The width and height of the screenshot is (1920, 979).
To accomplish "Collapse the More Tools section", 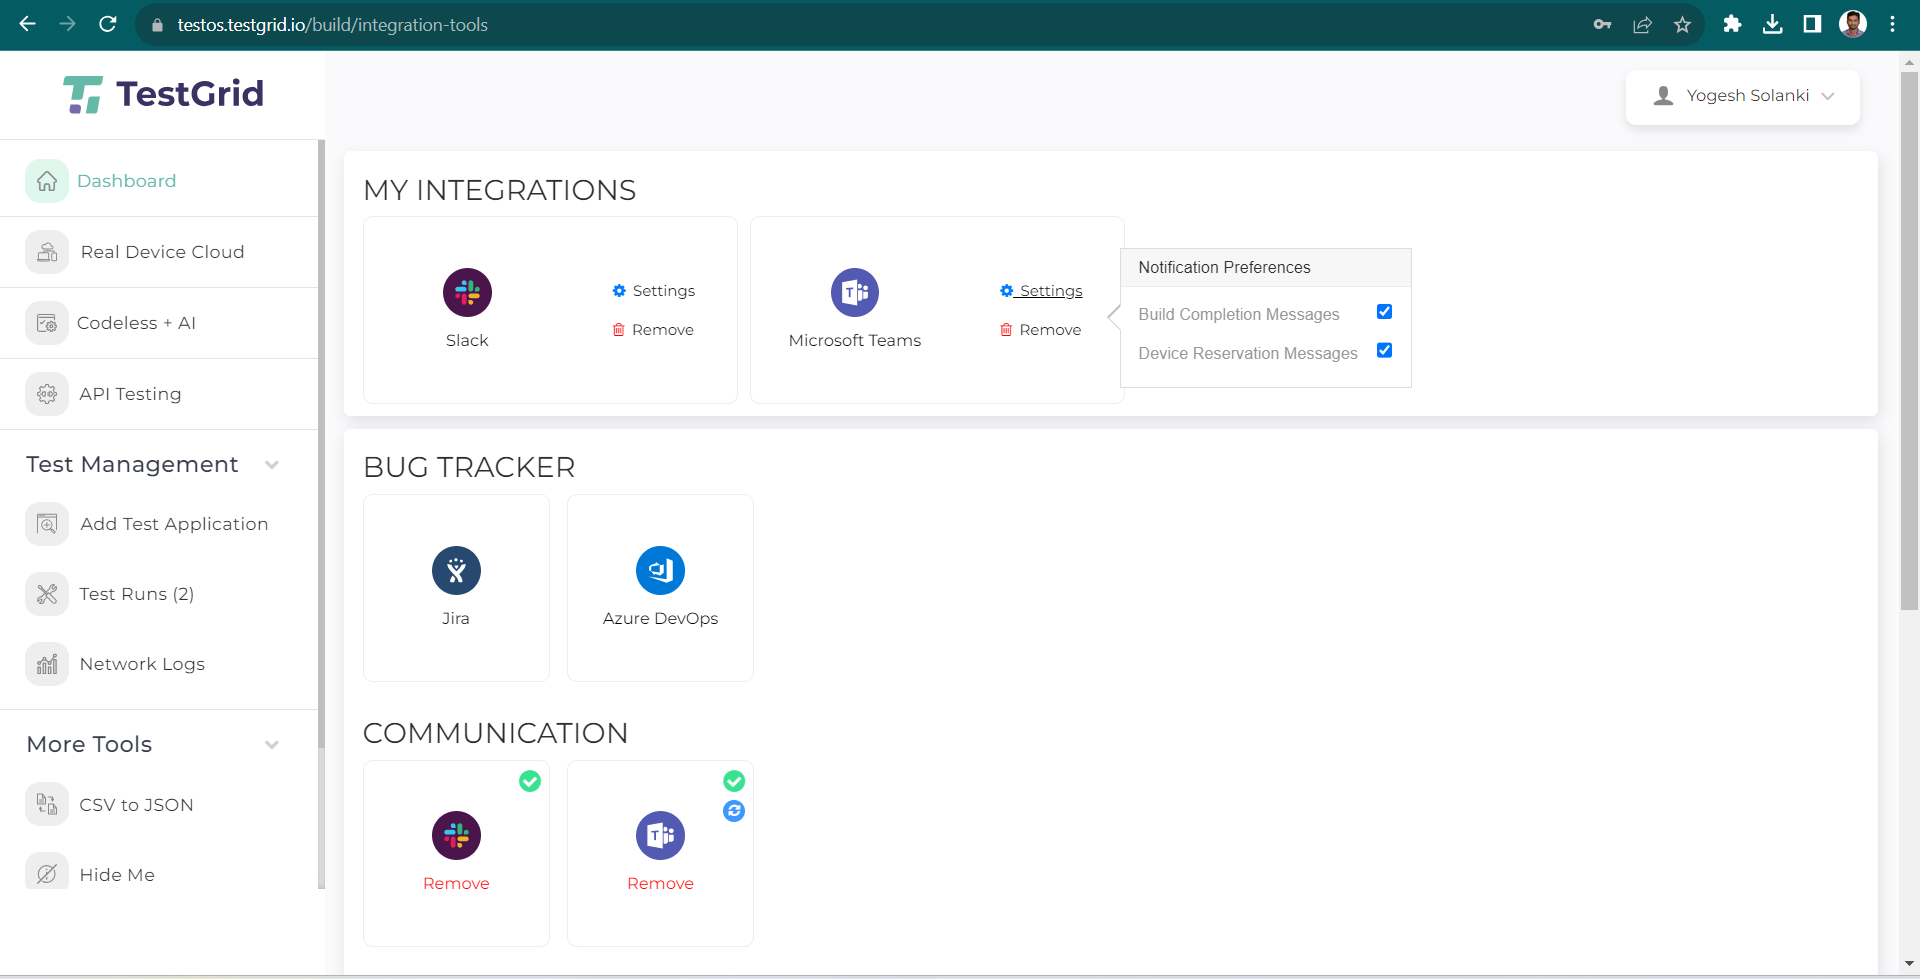I will pos(271,745).
